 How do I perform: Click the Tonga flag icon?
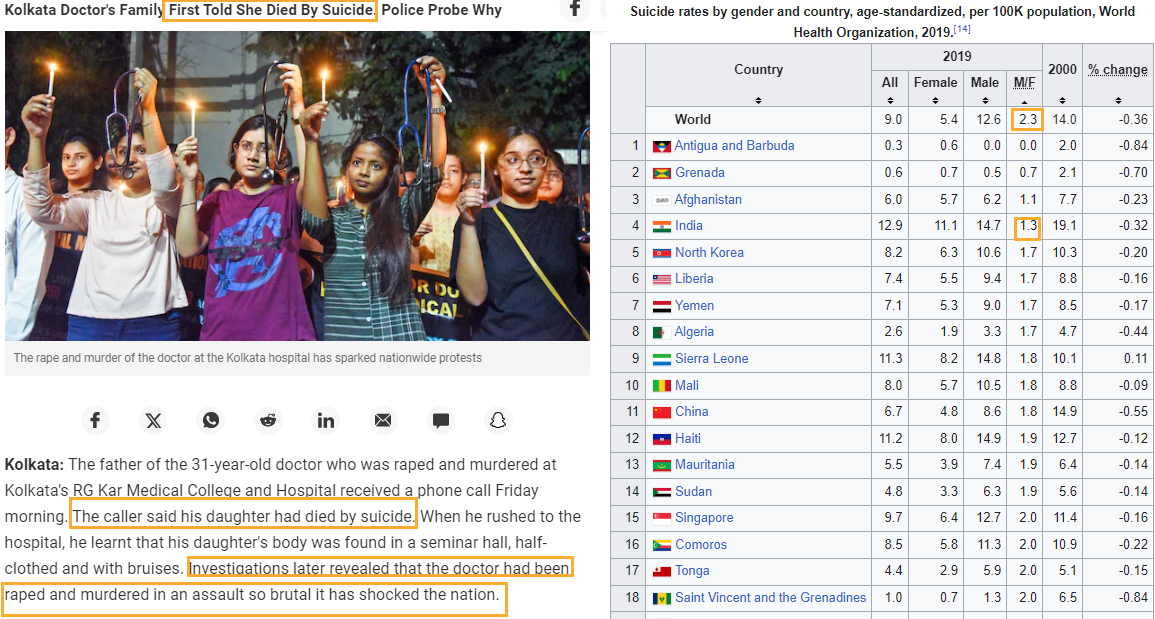tap(661, 572)
